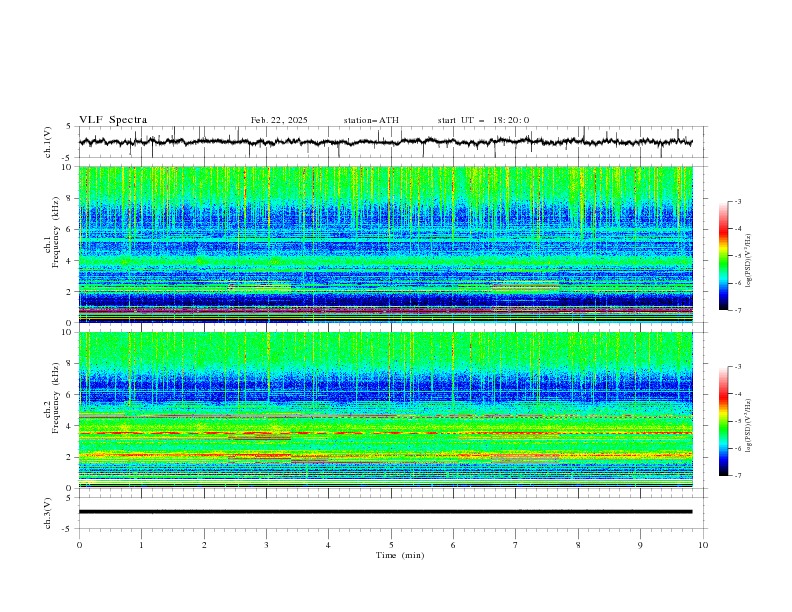Click the '2' tick on the Time axis
Screen dimensions: 792x612
tap(204, 545)
